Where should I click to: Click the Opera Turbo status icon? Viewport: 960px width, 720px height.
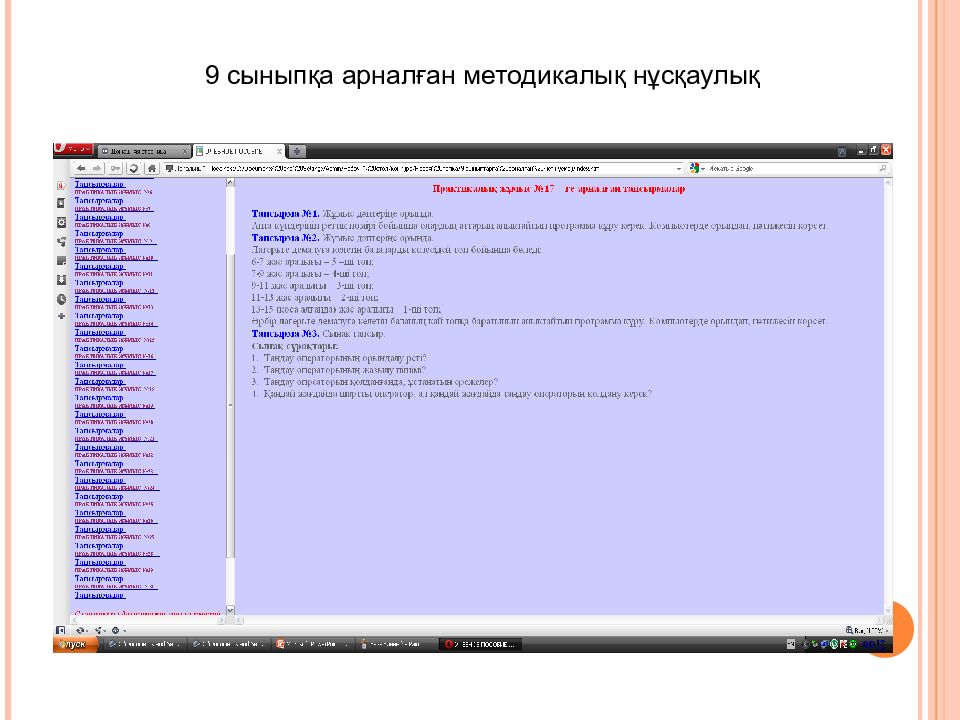click(118, 630)
